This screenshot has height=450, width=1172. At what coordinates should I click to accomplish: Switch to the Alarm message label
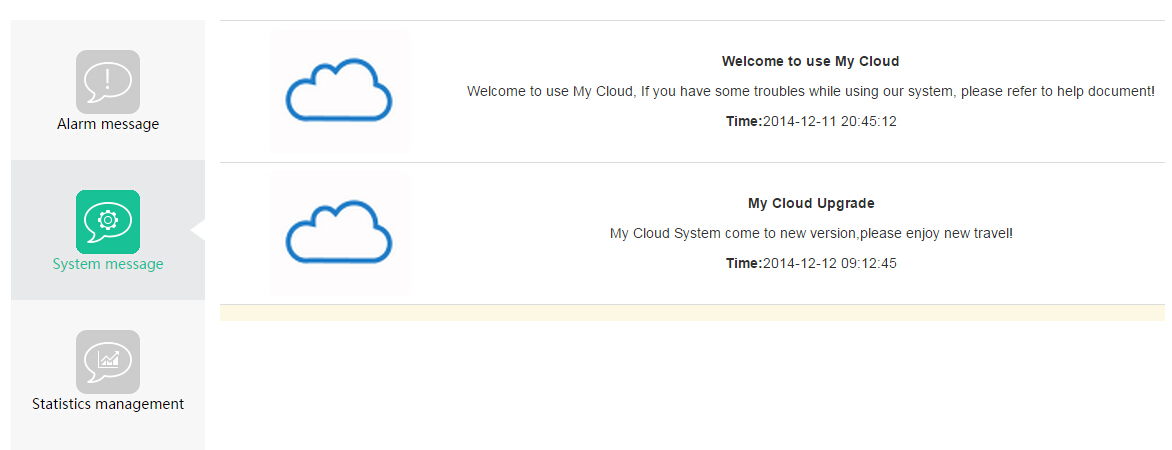(x=108, y=124)
